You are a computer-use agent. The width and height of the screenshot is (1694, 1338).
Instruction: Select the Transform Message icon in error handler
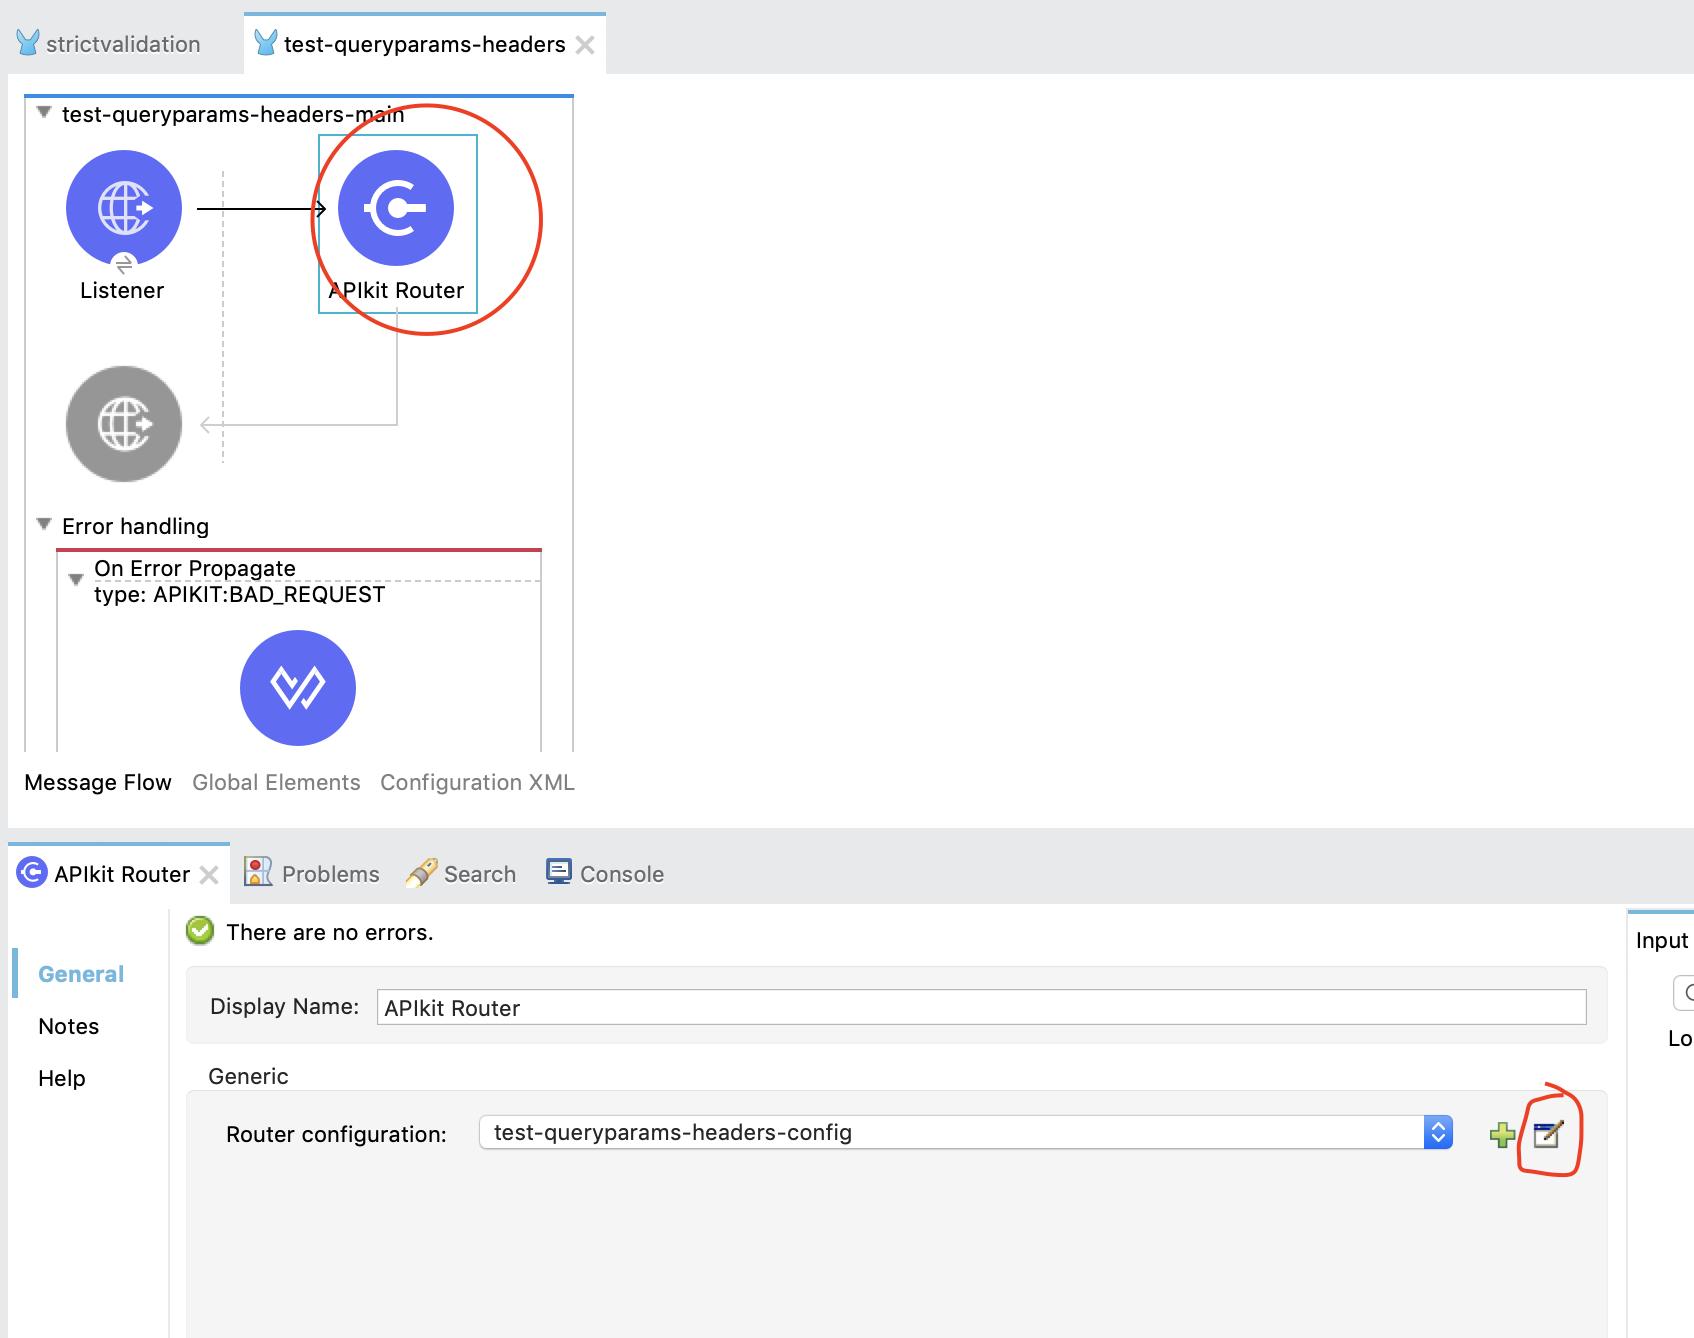(298, 688)
